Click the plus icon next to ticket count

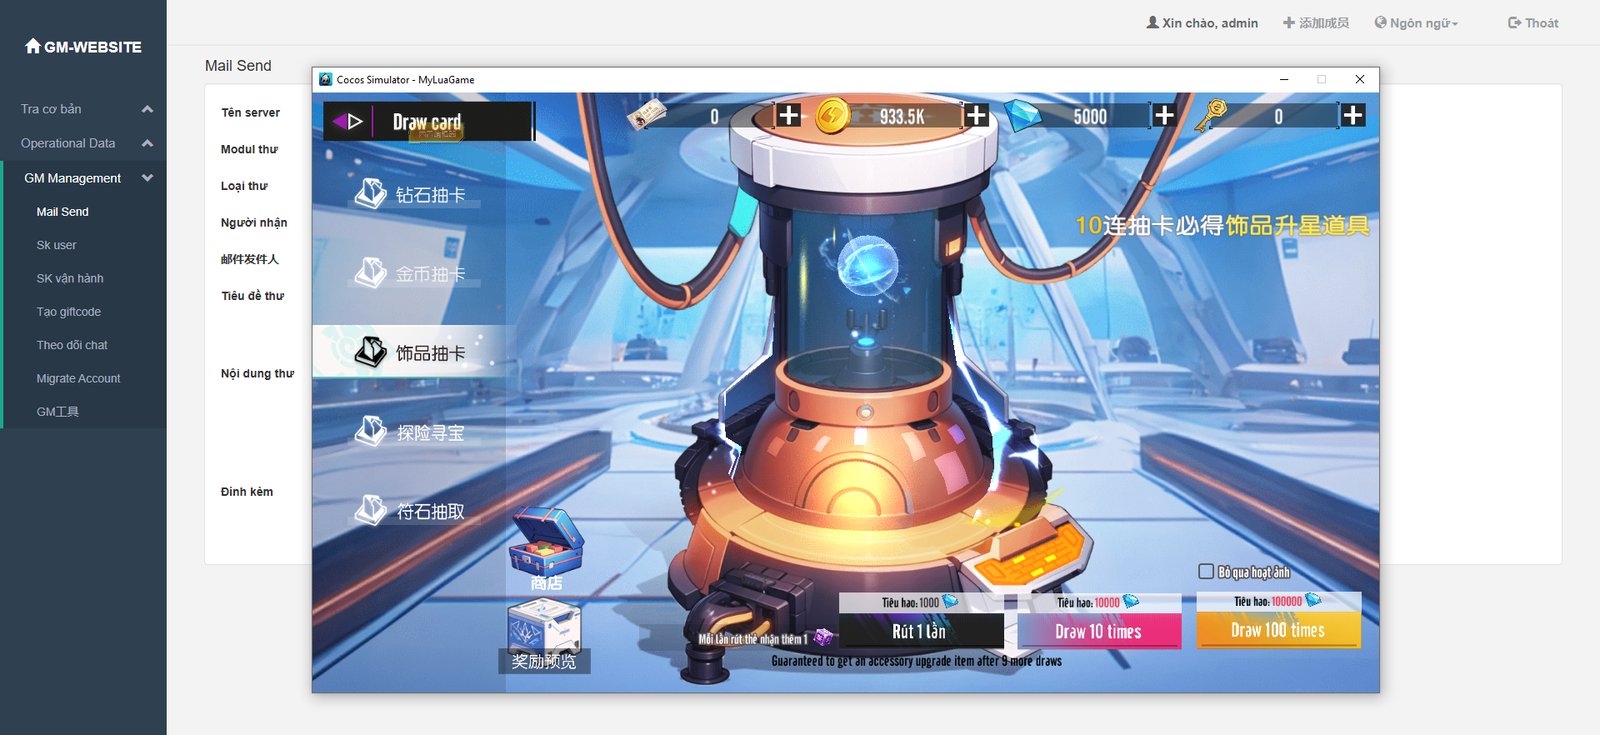click(789, 116)
